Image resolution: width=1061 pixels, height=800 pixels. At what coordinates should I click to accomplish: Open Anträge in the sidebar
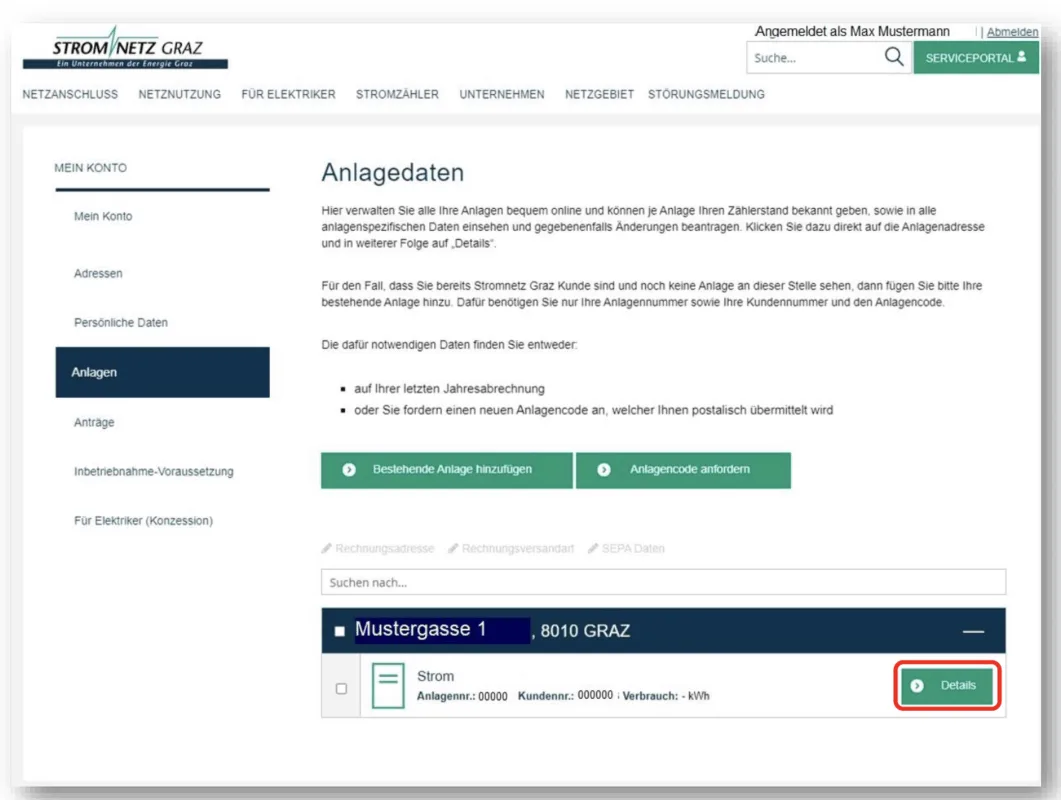pyautogui.click(x=94, y=422)
